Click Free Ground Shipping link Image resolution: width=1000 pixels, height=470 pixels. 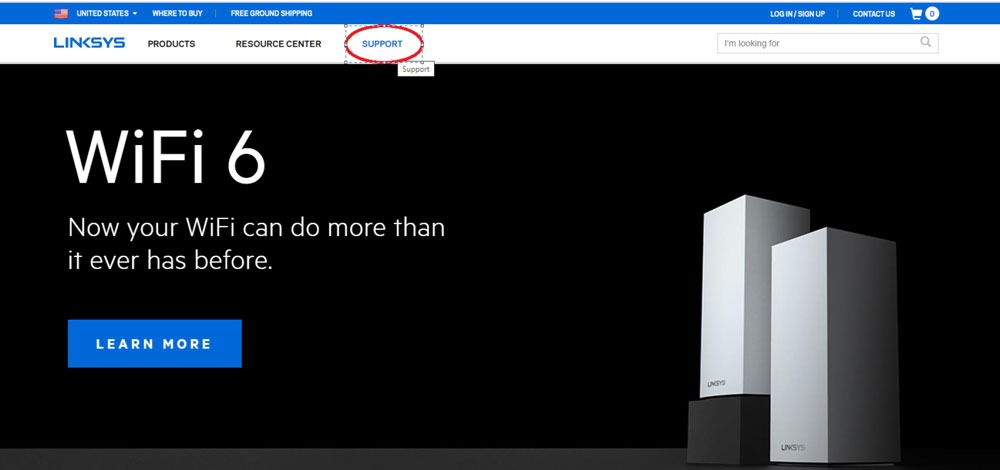click(272, 13)
